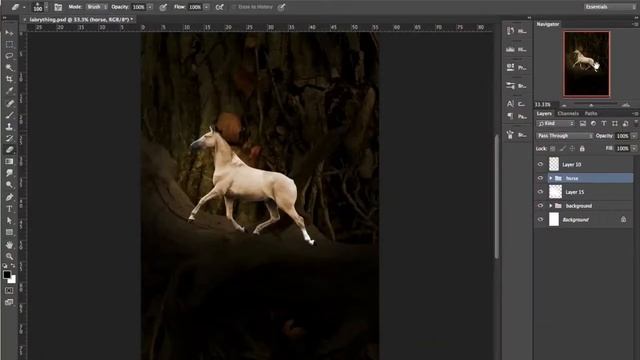Reset default foreground and background colors
Screen dimensions: 640x360
tap(4, 266)
